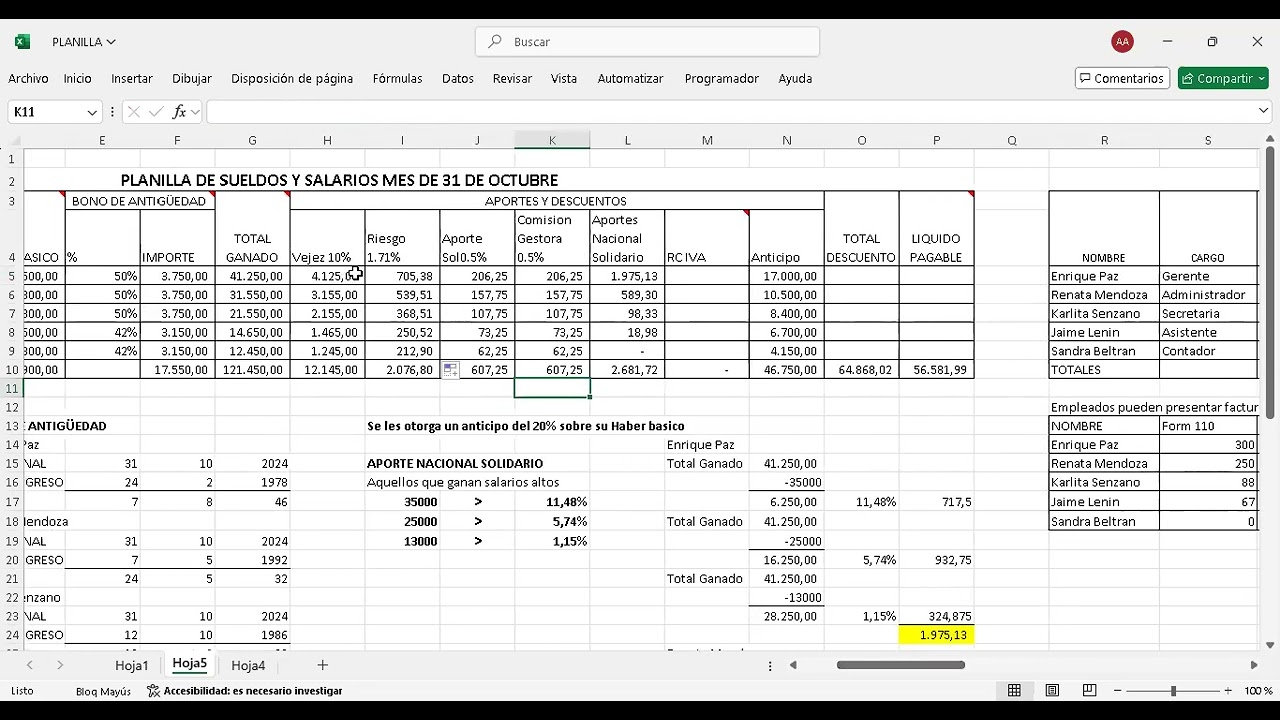The image size is (1280, 720).
Task: Zoom in with the plus icon
Action: tap(1228, 691)
